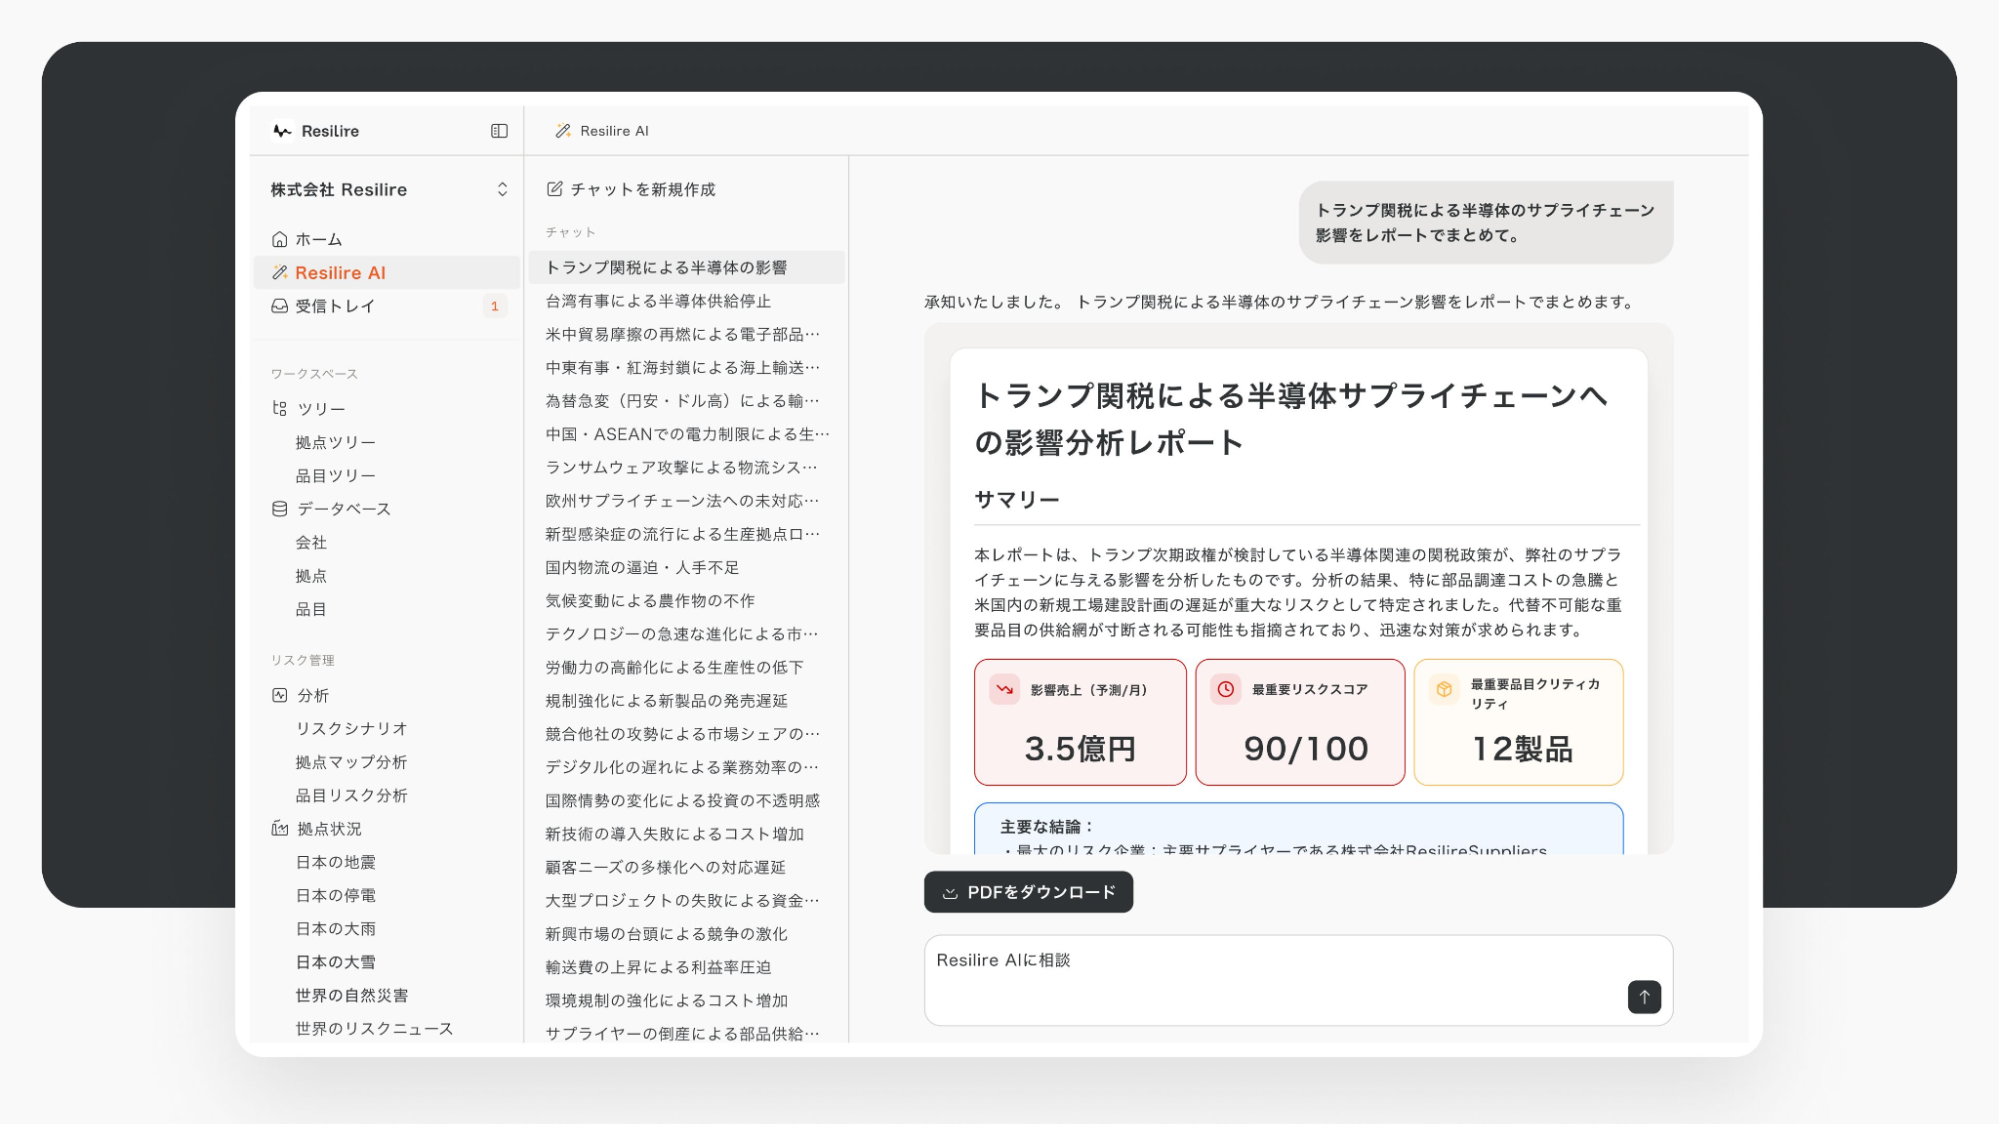
Task: Download the report via PDFをダウンロード
Action: [x=1028, y=892]
